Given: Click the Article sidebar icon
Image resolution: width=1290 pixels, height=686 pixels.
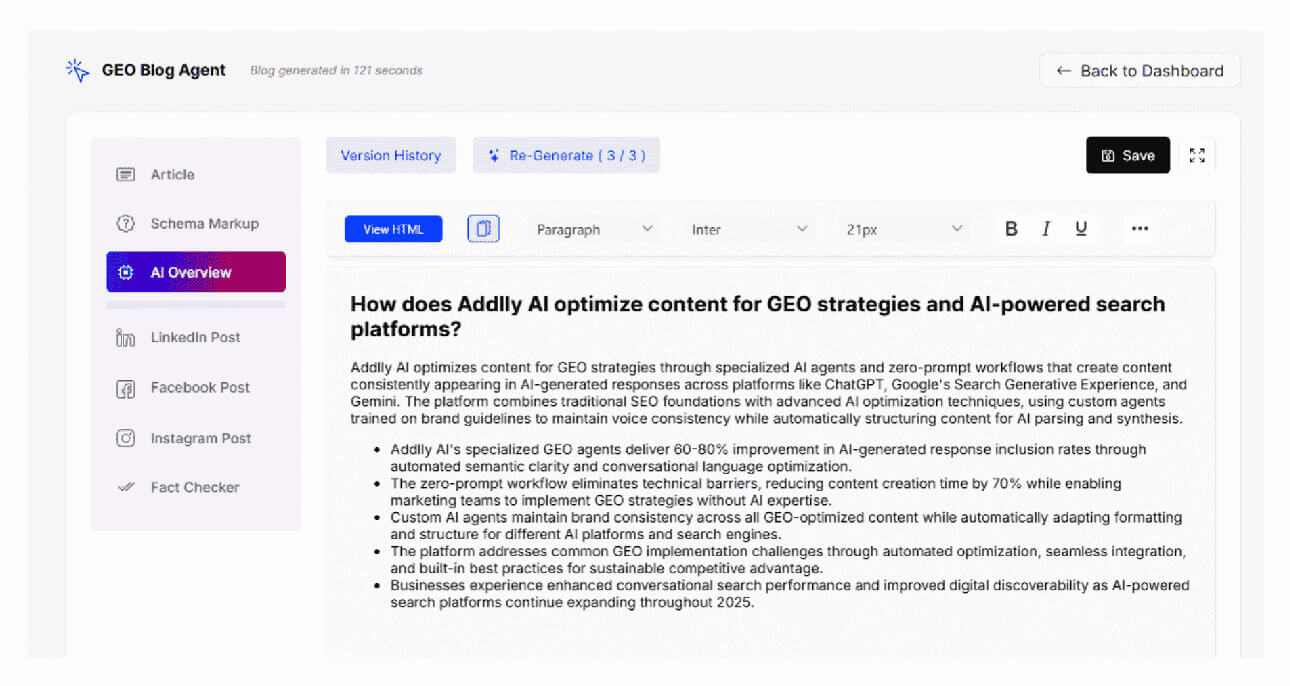Looking at the screenshot, I should pyautogui.click(x=125, y=174).
